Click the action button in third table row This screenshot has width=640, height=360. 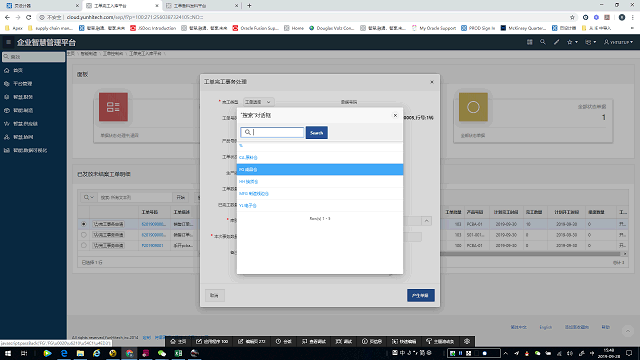tap(109, 245)
